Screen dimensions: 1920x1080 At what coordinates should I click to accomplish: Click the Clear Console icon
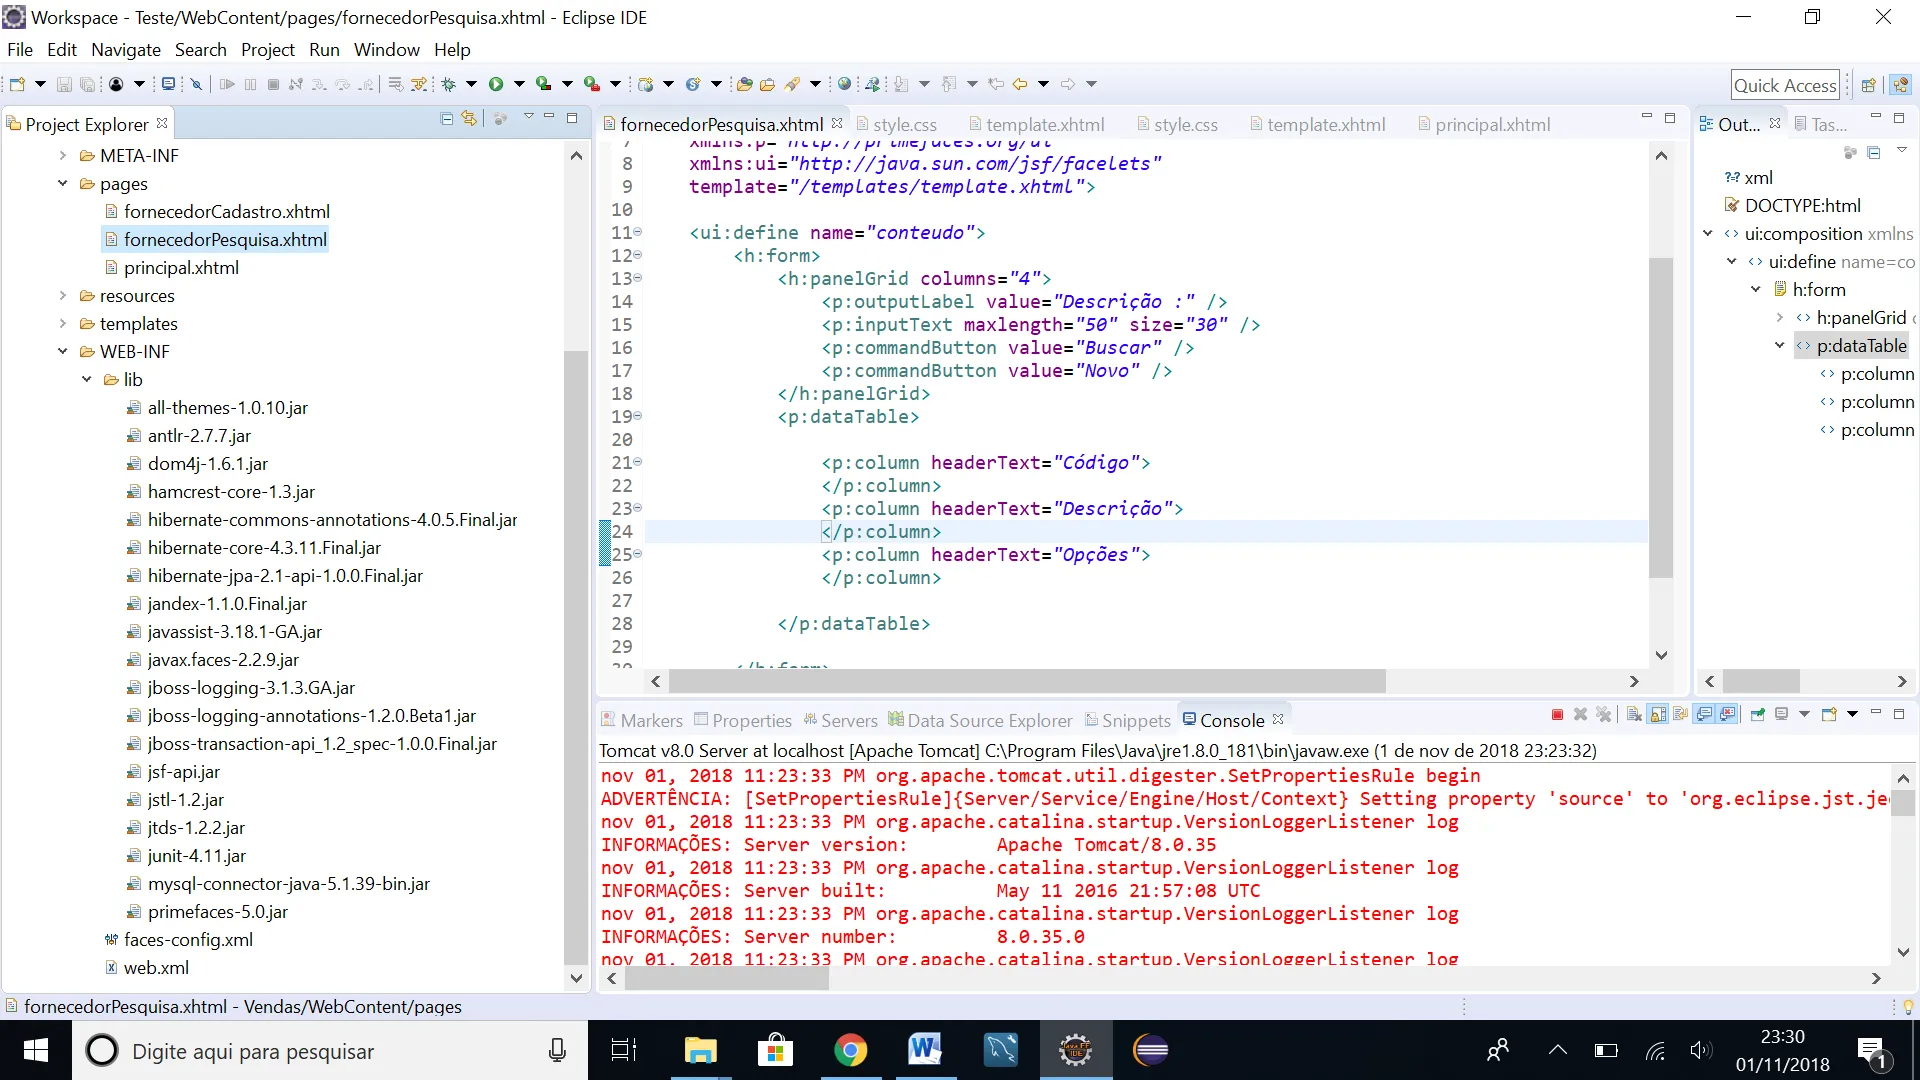(1634, 714)
